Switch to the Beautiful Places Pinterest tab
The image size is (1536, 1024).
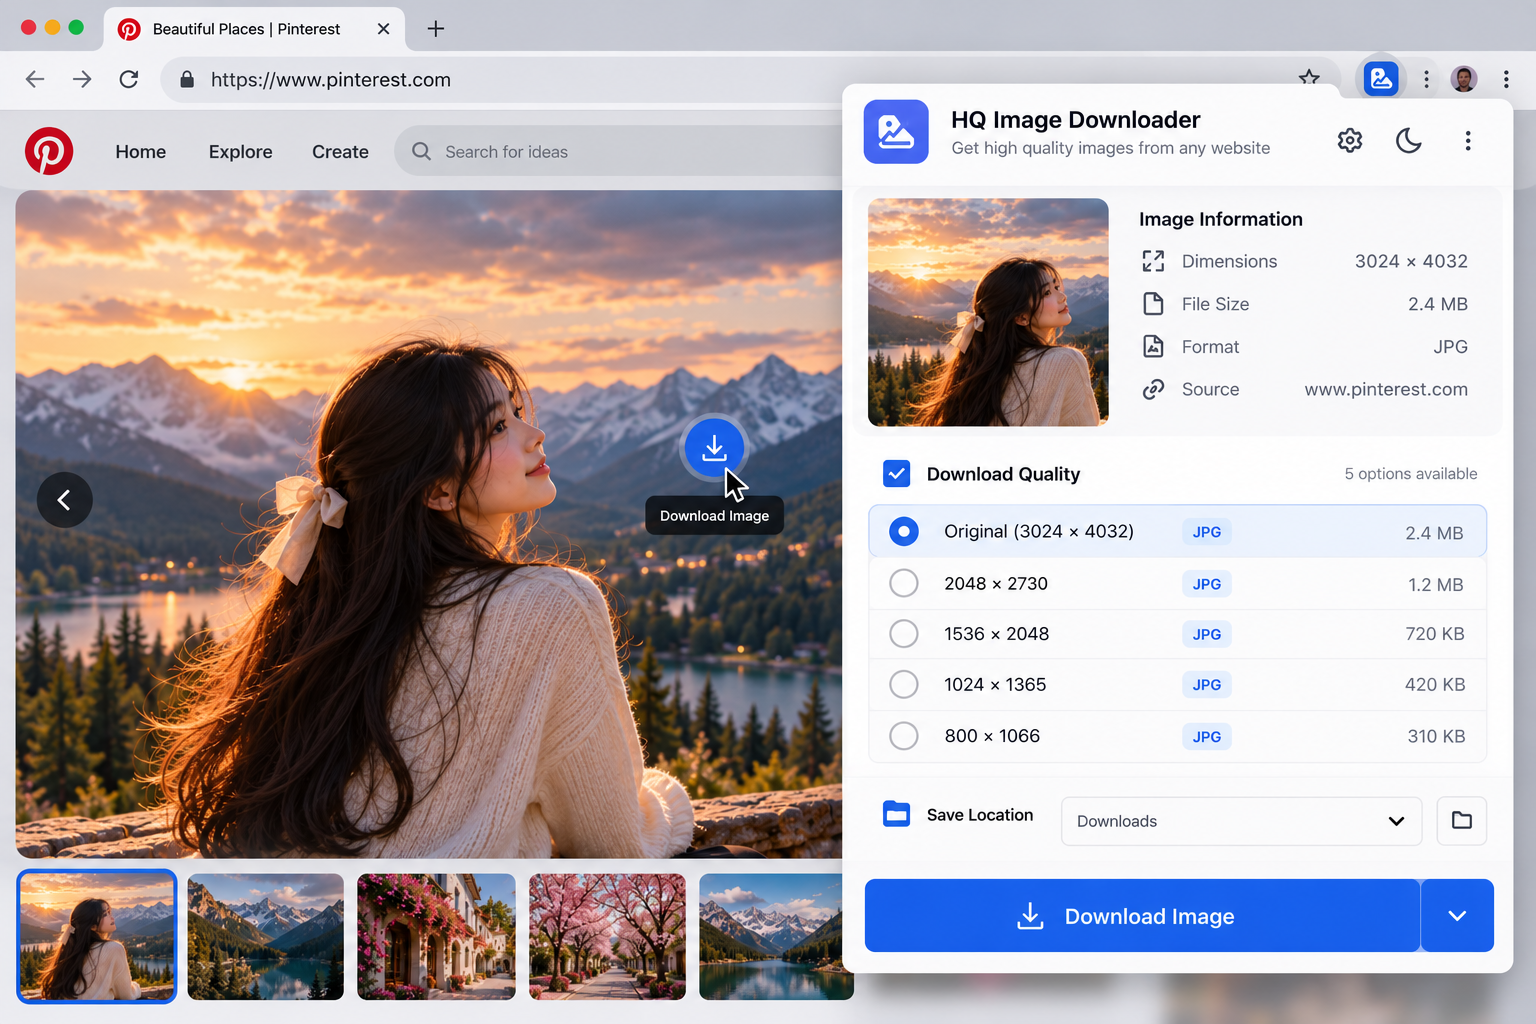click(254, 29)
